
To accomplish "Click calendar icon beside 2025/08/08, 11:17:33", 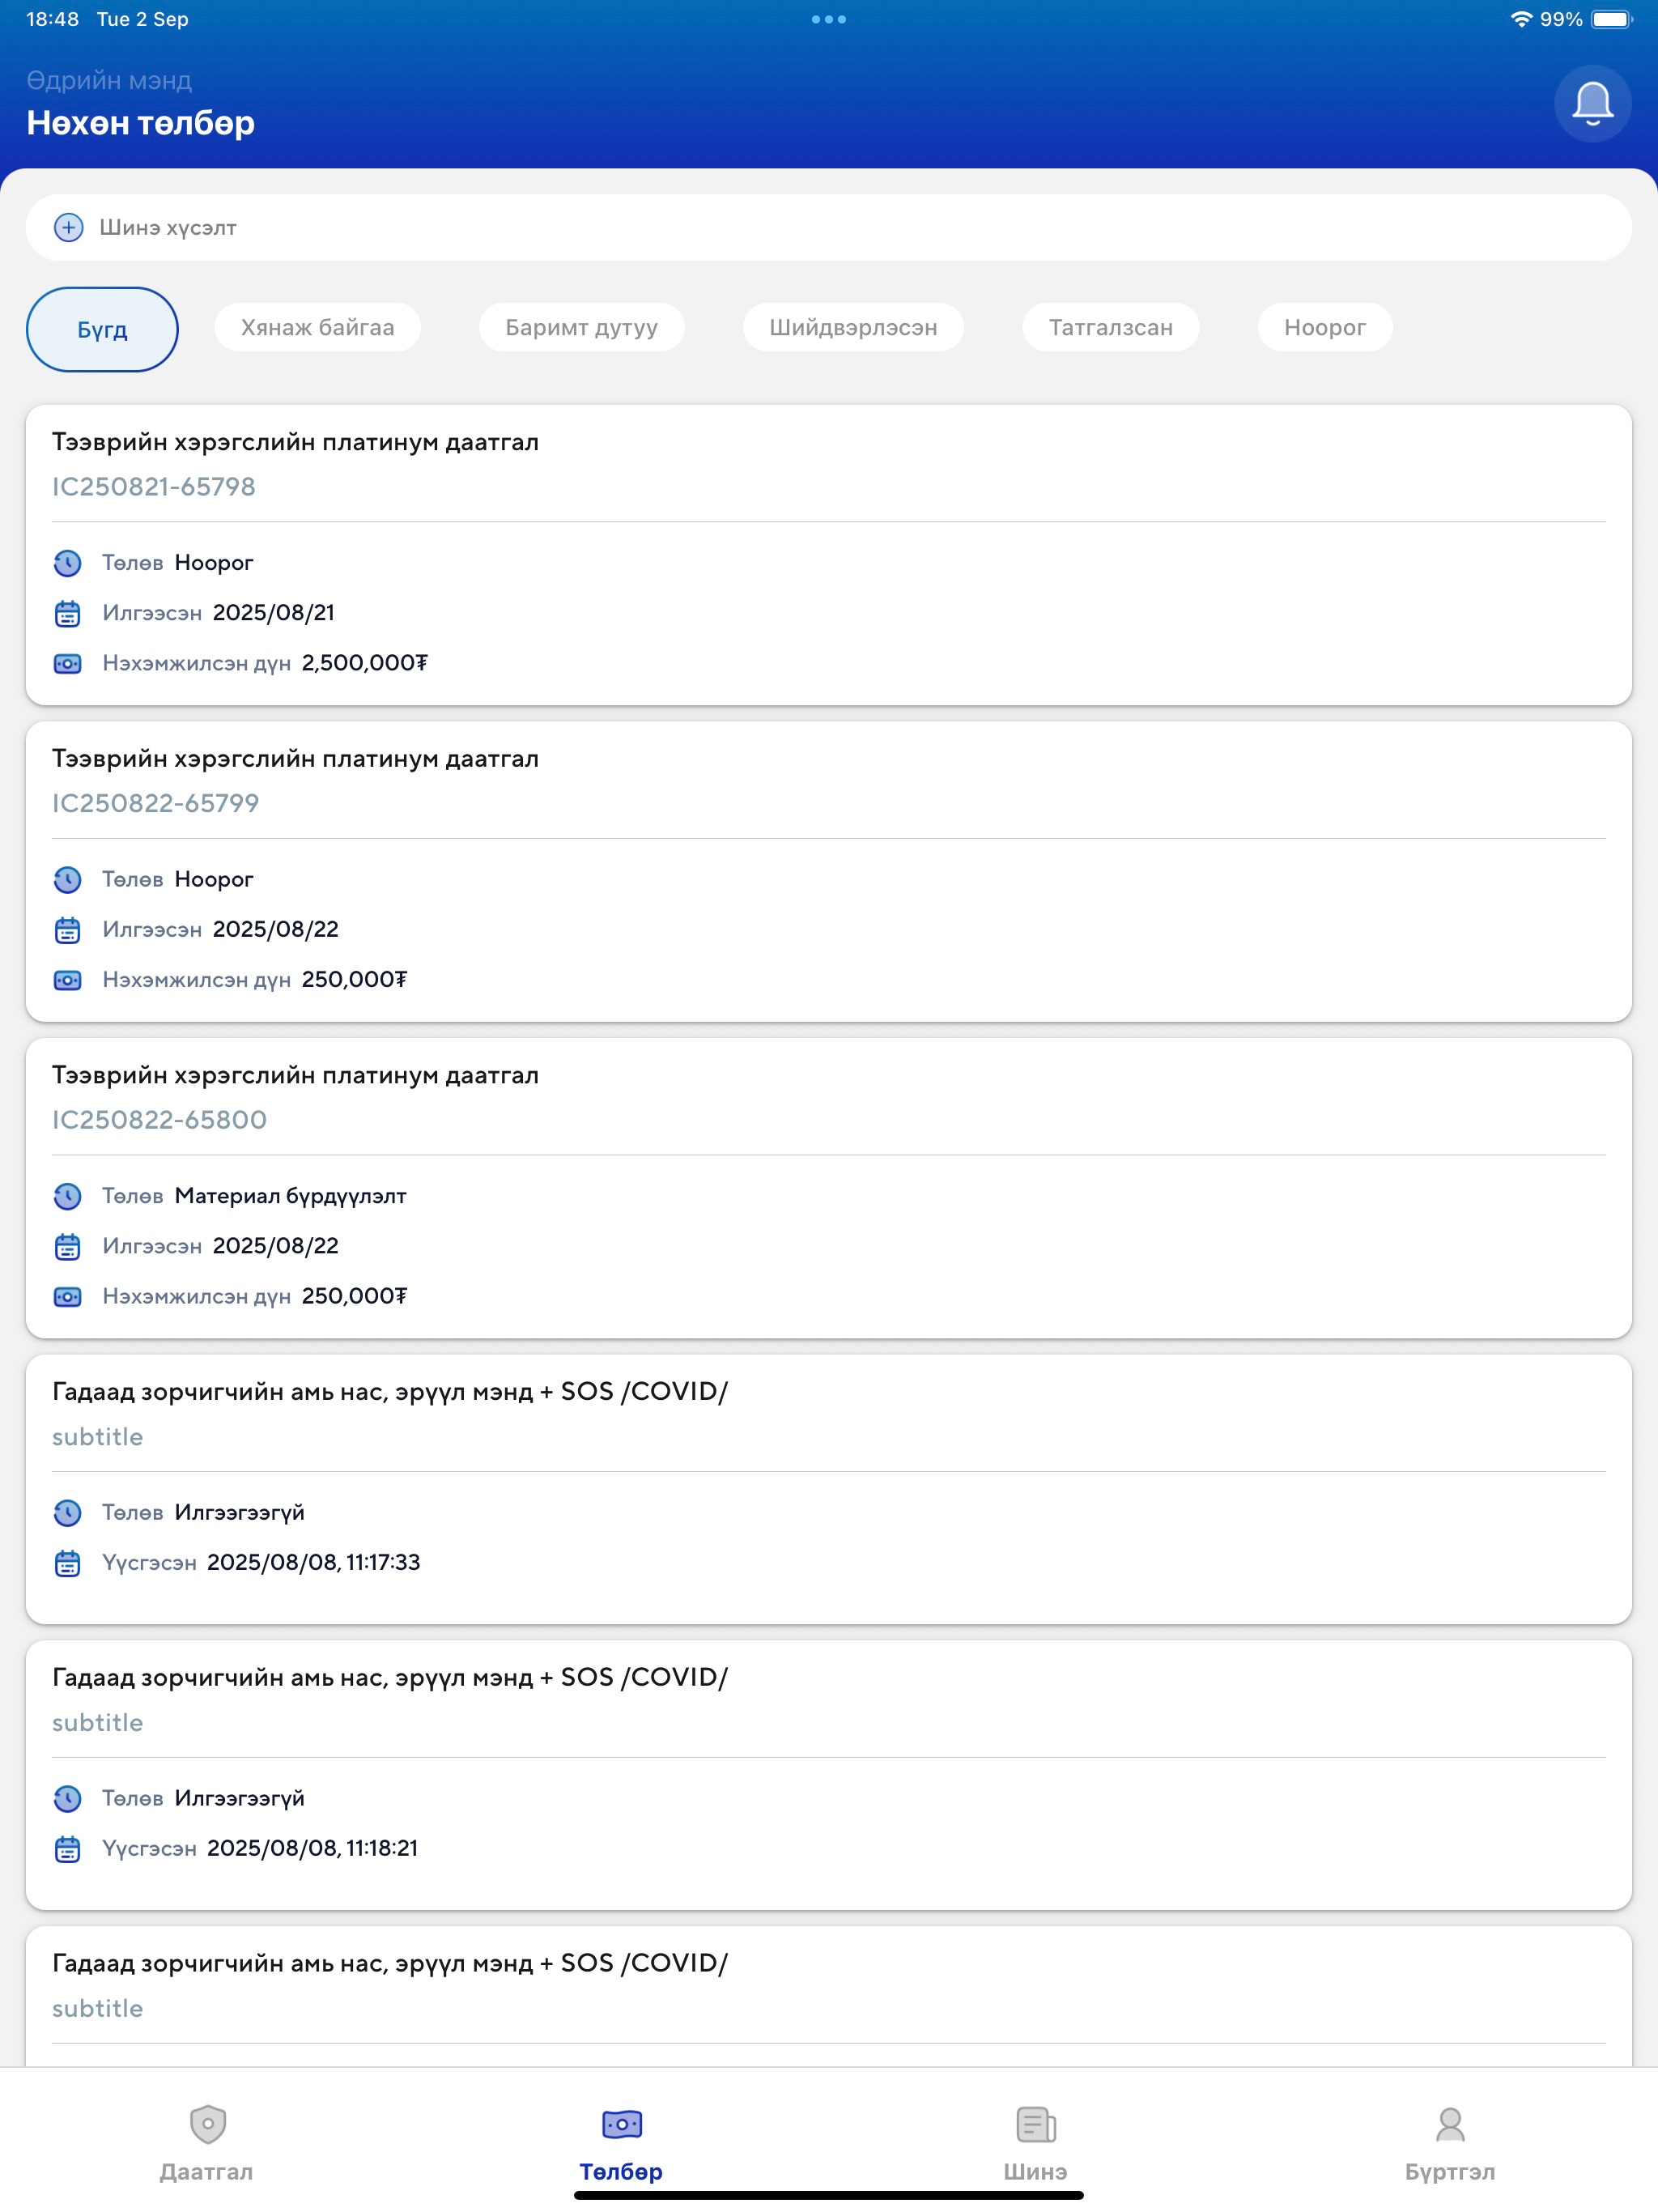I will point(67,1563).
